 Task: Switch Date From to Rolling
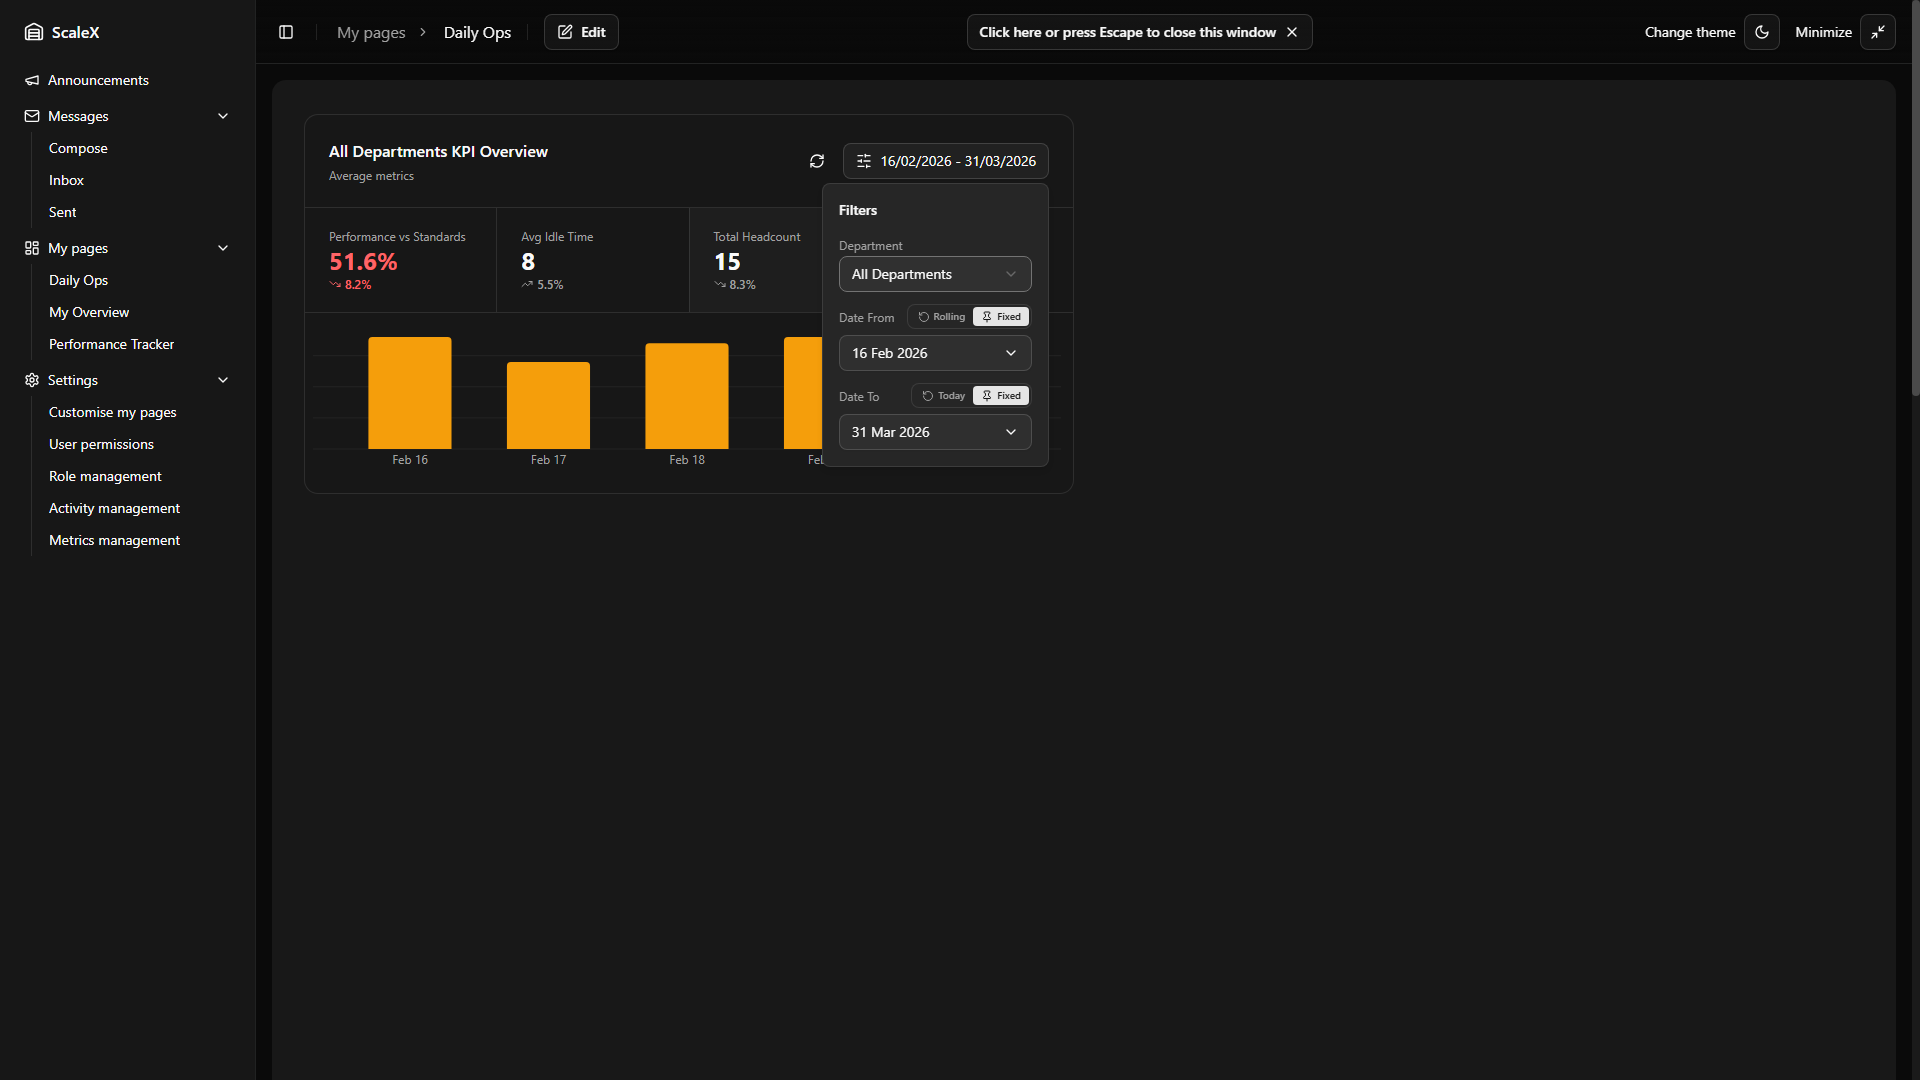coord(942,317)
